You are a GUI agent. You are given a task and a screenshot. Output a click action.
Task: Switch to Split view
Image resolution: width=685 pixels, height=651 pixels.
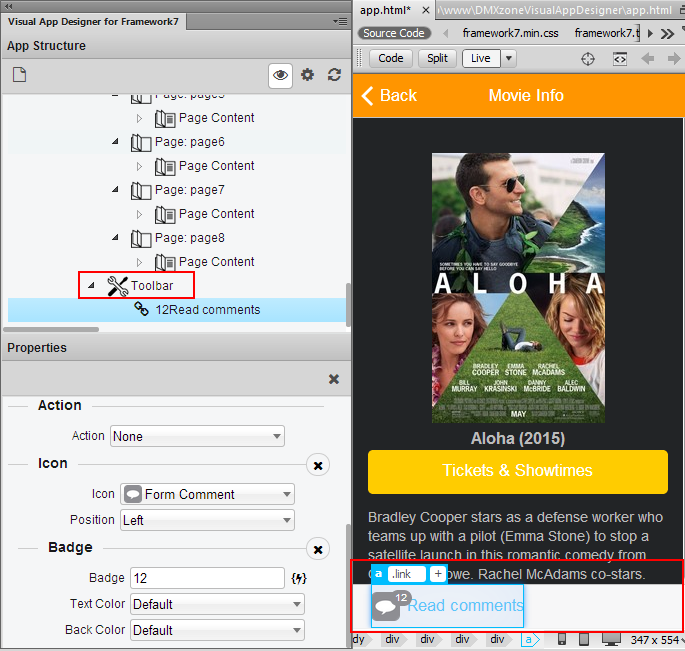(437, 58)
